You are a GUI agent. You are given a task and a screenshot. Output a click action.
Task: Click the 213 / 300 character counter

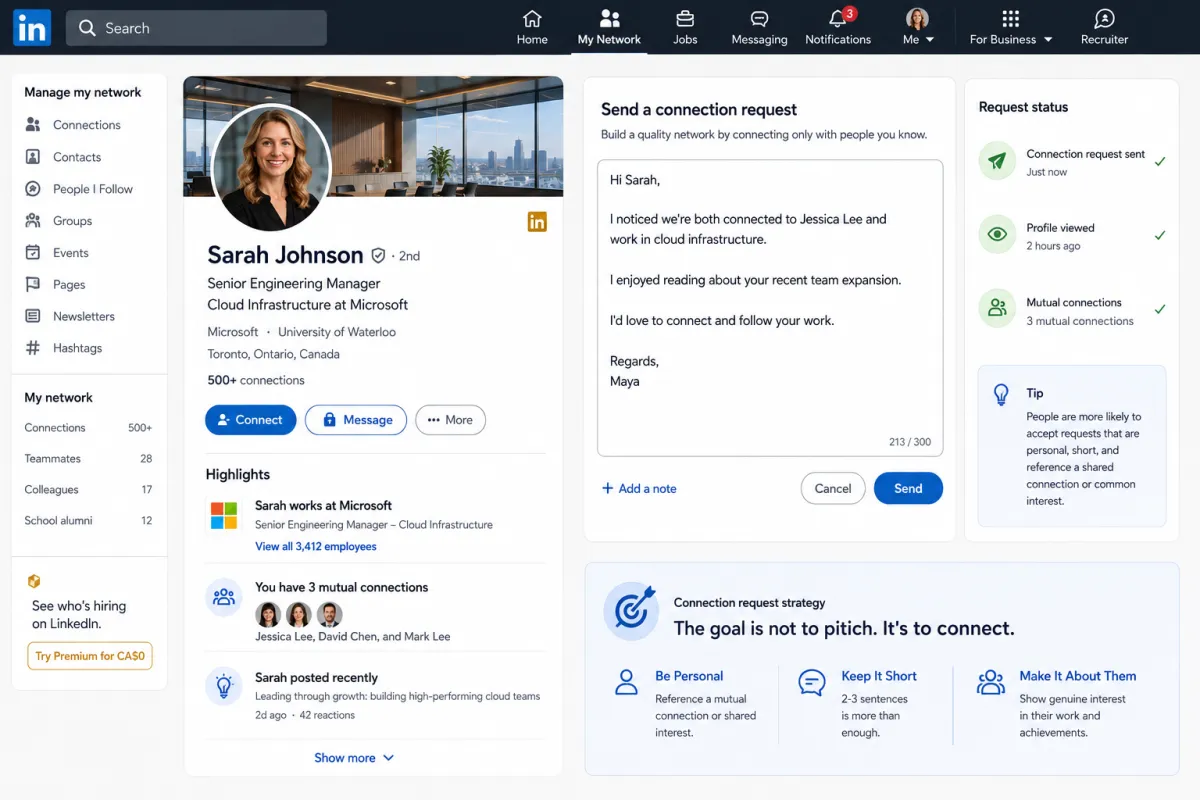click(x=910, y=442)
